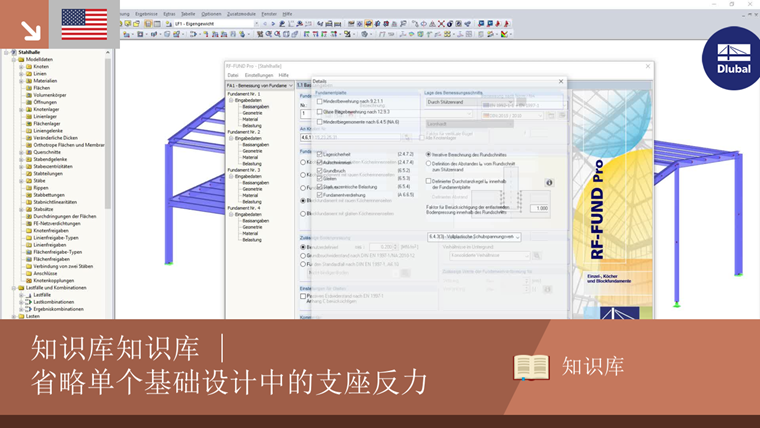Collapse the Modelldaten tree node
This screenshot has width=760, height=428.
[14, 59]
